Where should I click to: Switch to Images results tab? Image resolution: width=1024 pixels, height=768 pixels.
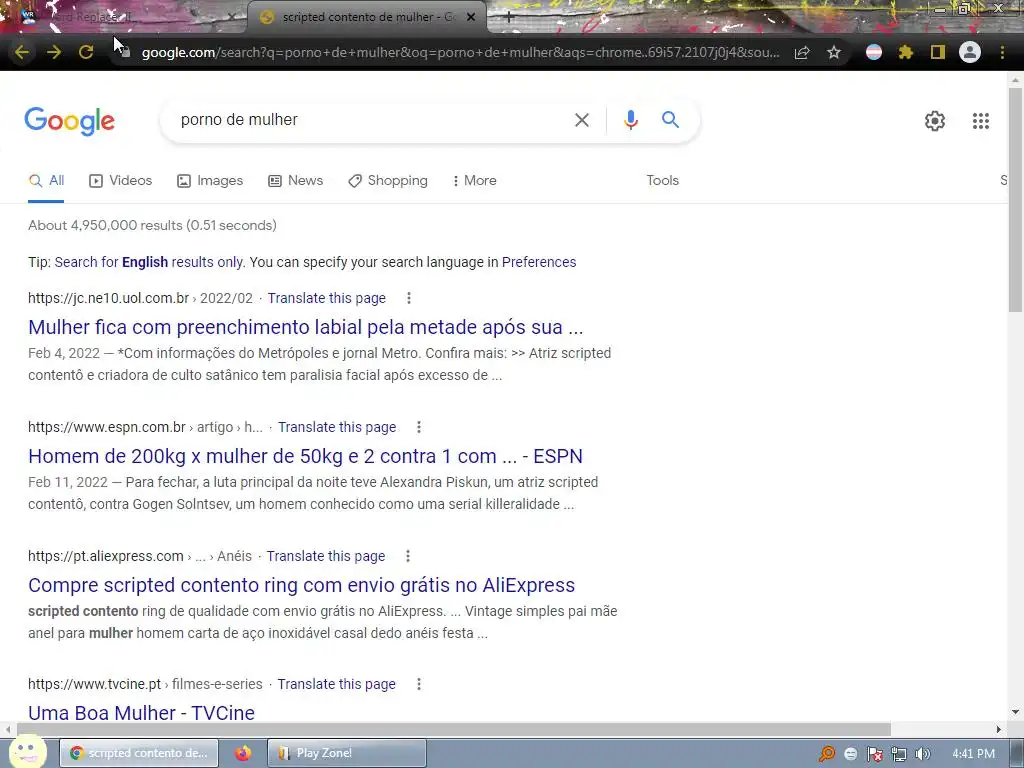click(210, 181)
